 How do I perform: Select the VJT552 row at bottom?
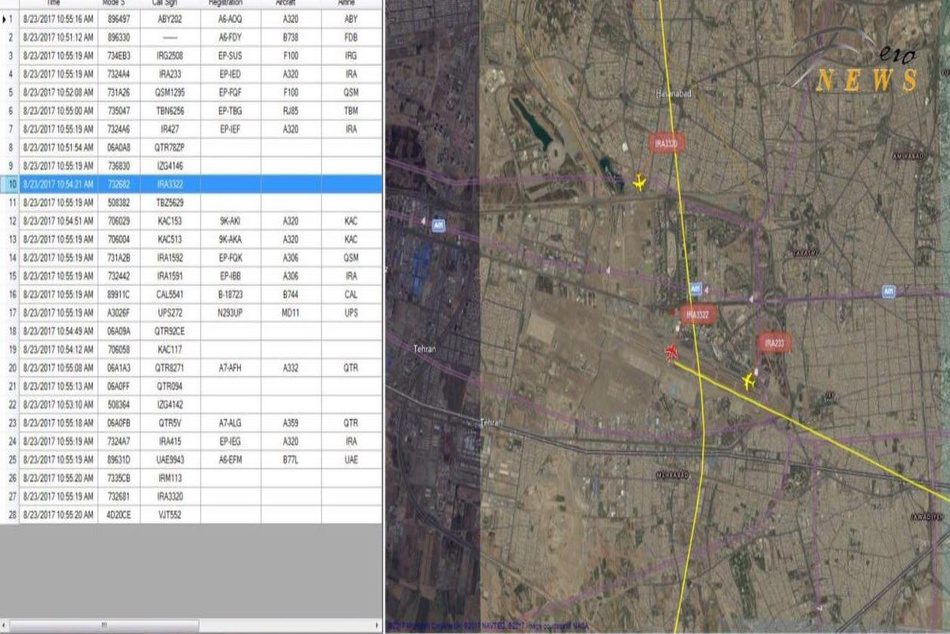pos(191,515)
